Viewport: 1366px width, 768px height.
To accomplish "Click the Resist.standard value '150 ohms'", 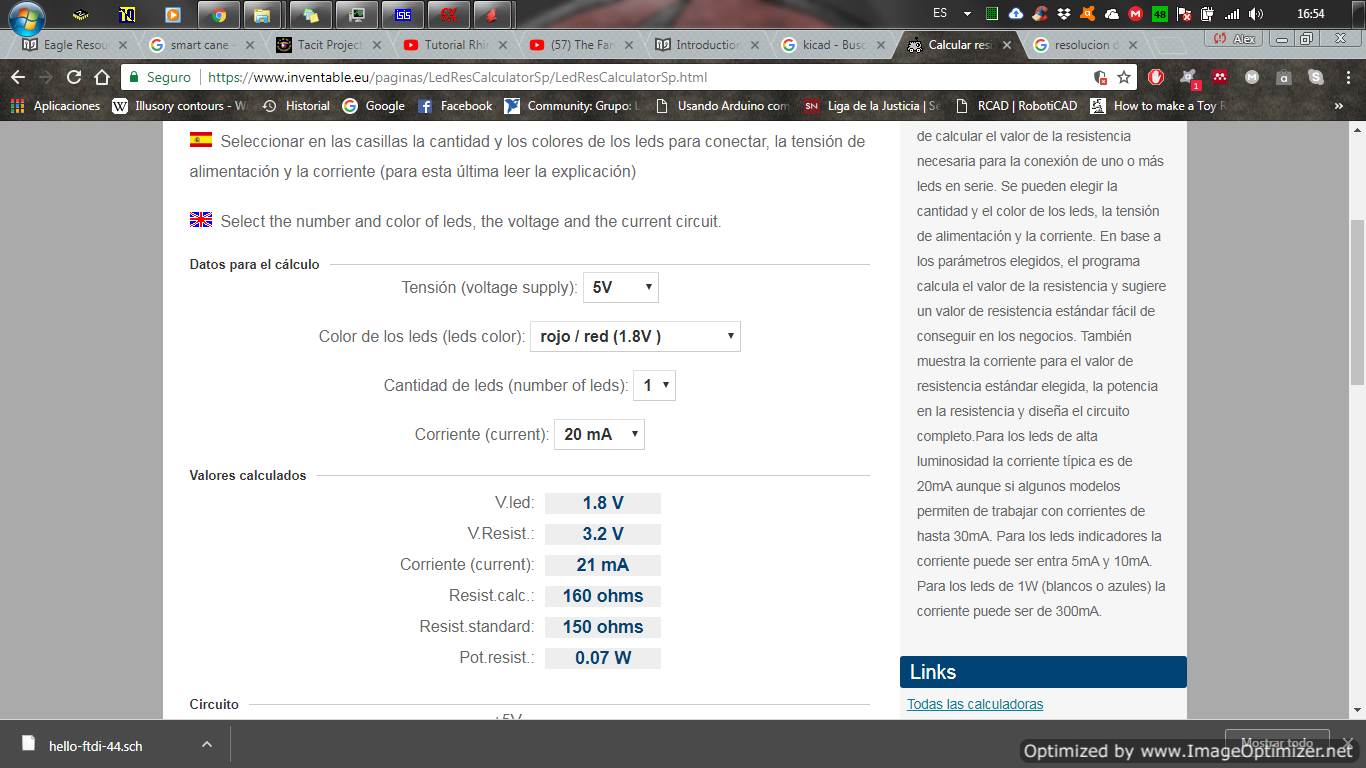I will pos(602,627).
